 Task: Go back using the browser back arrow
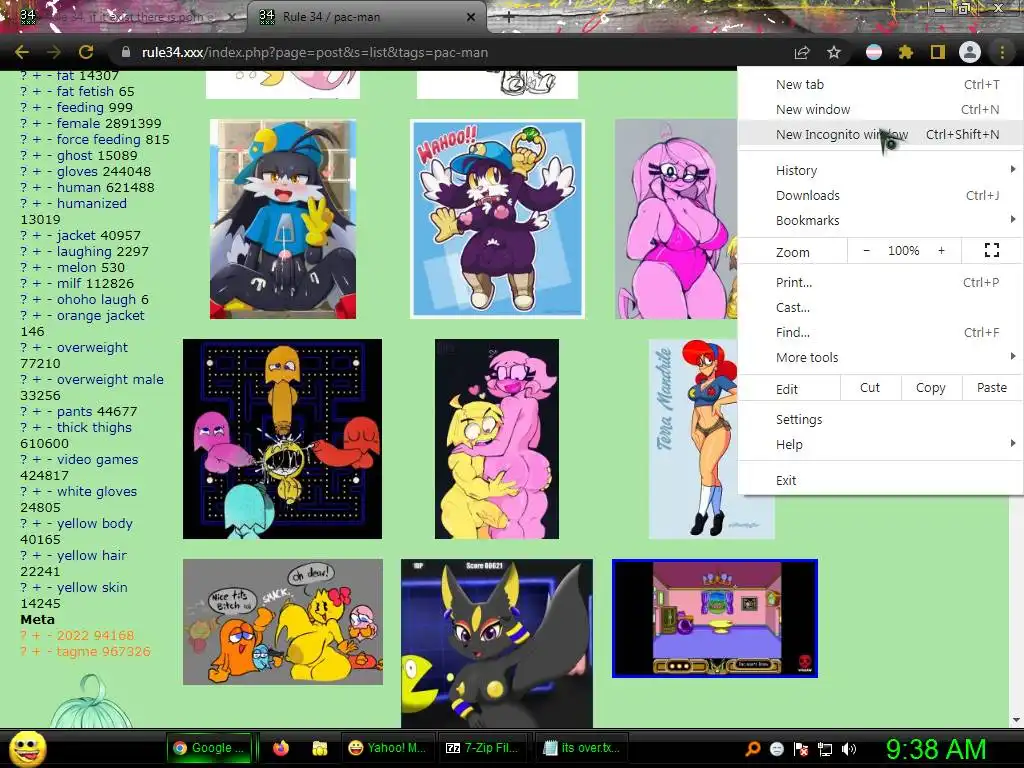click(22, 52)
